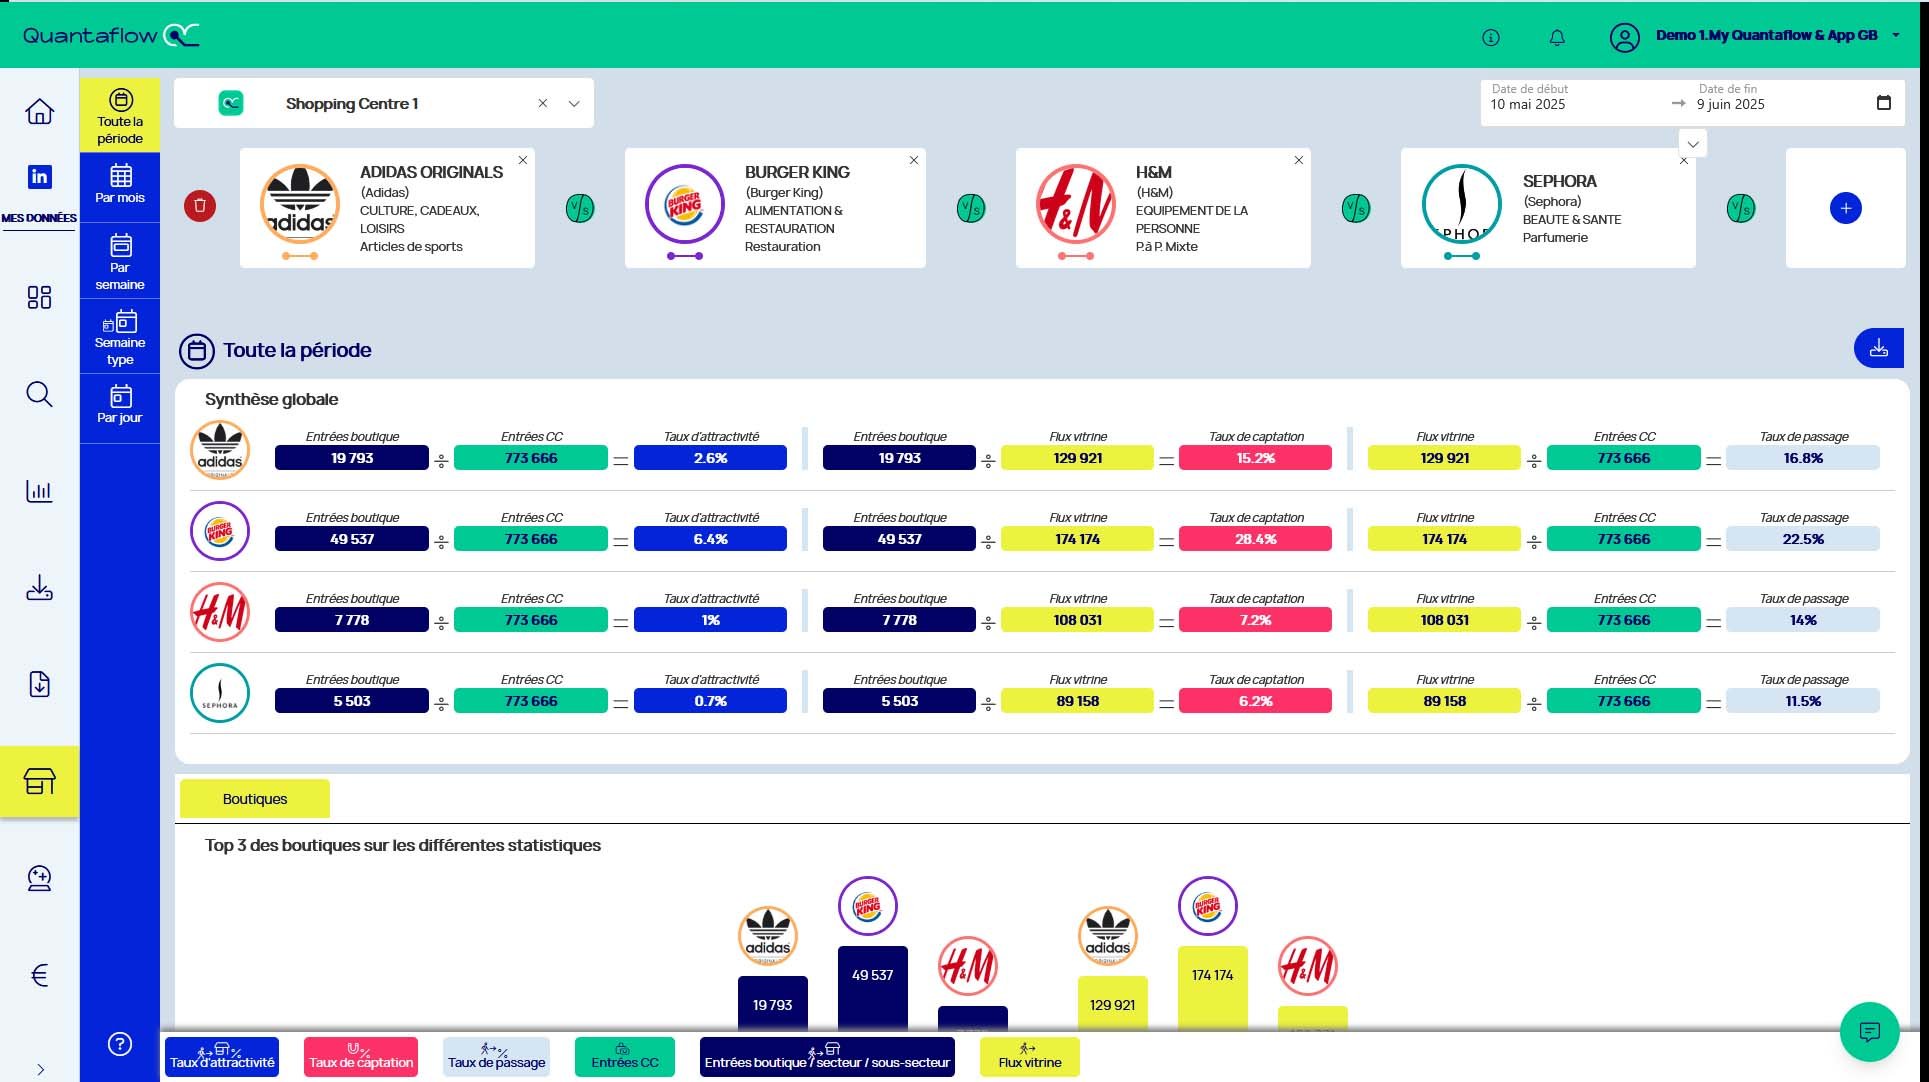The height and width of the screenshot is (1082, 1929).
Task: Select the Boutiques tab
Action: pos(255,799)
